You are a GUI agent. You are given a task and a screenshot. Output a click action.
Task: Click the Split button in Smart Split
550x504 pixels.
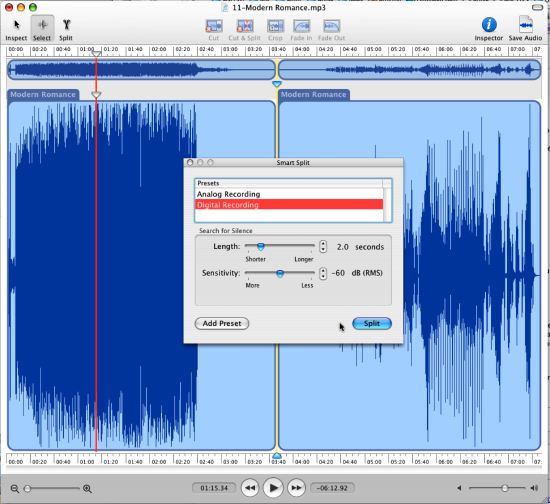click(x=372, y=323)
